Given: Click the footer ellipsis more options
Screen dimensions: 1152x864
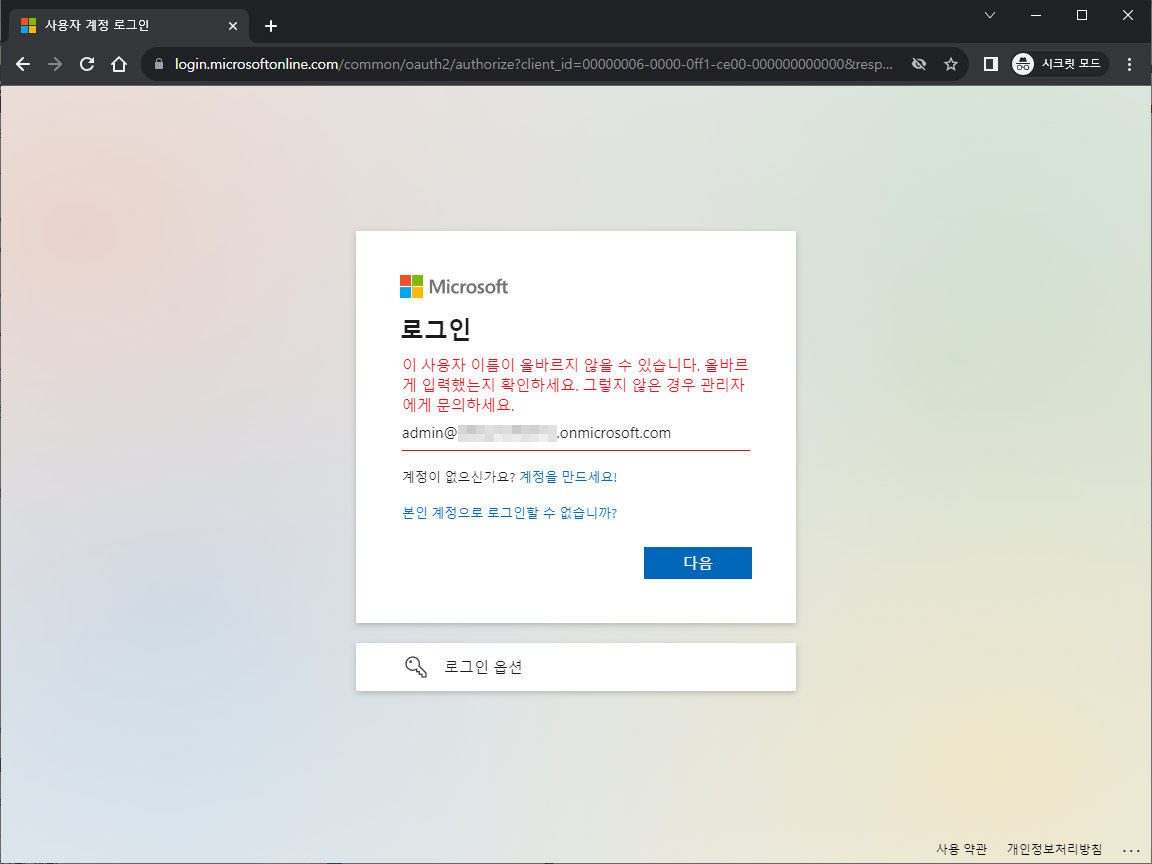Looking at the screenshot, I should [x=1131, y=849].
